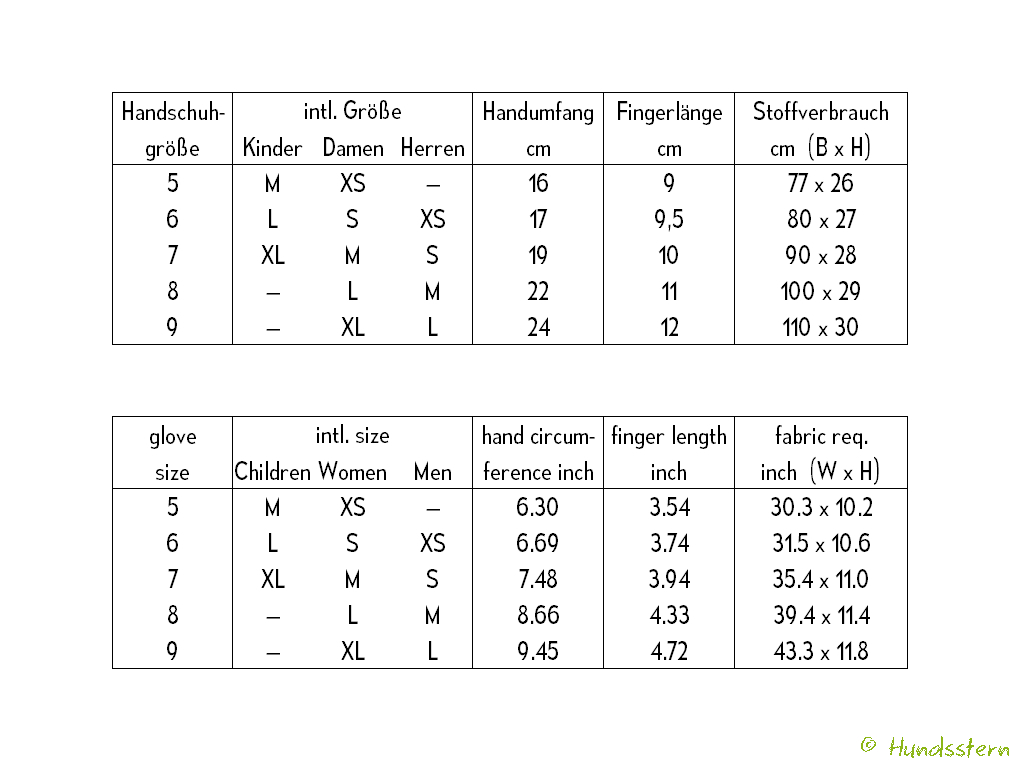The image size is (1024, 768).
Task: Select the Stoffverbrauch column header
Action: pos(821,129)
